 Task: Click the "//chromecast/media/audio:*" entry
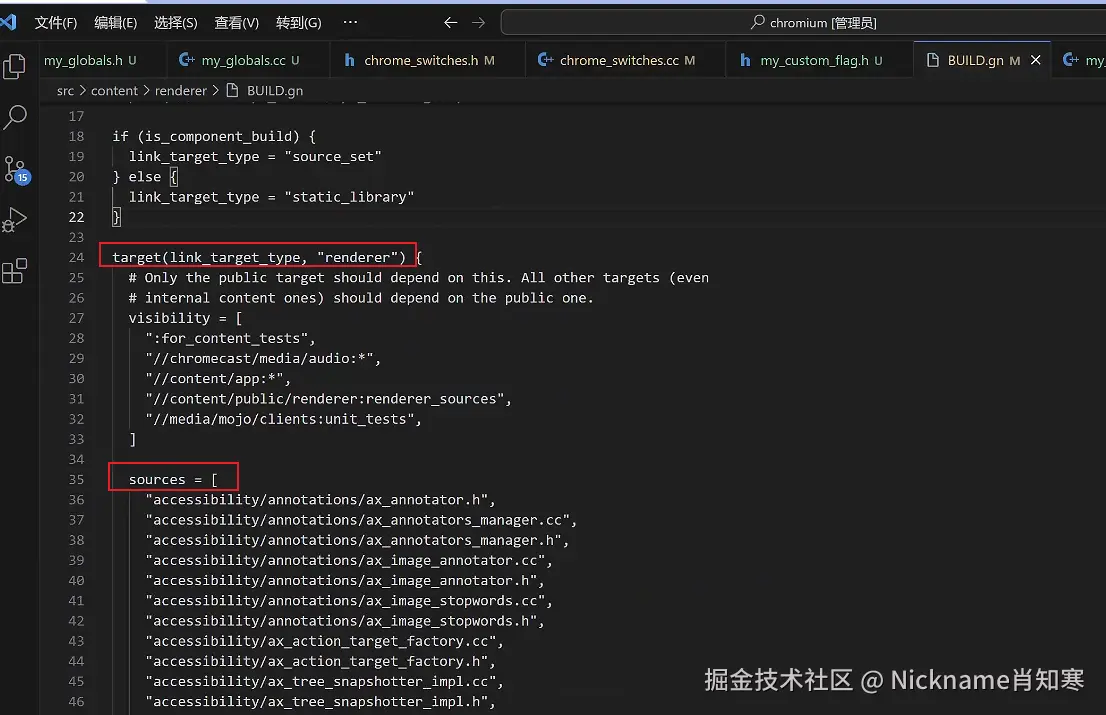262,358
